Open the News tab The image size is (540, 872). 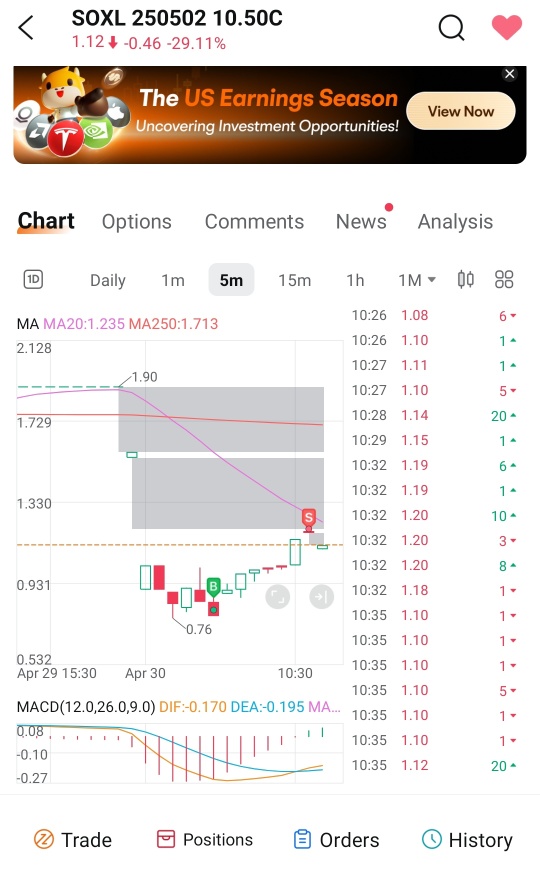click(x=361, y=221)
